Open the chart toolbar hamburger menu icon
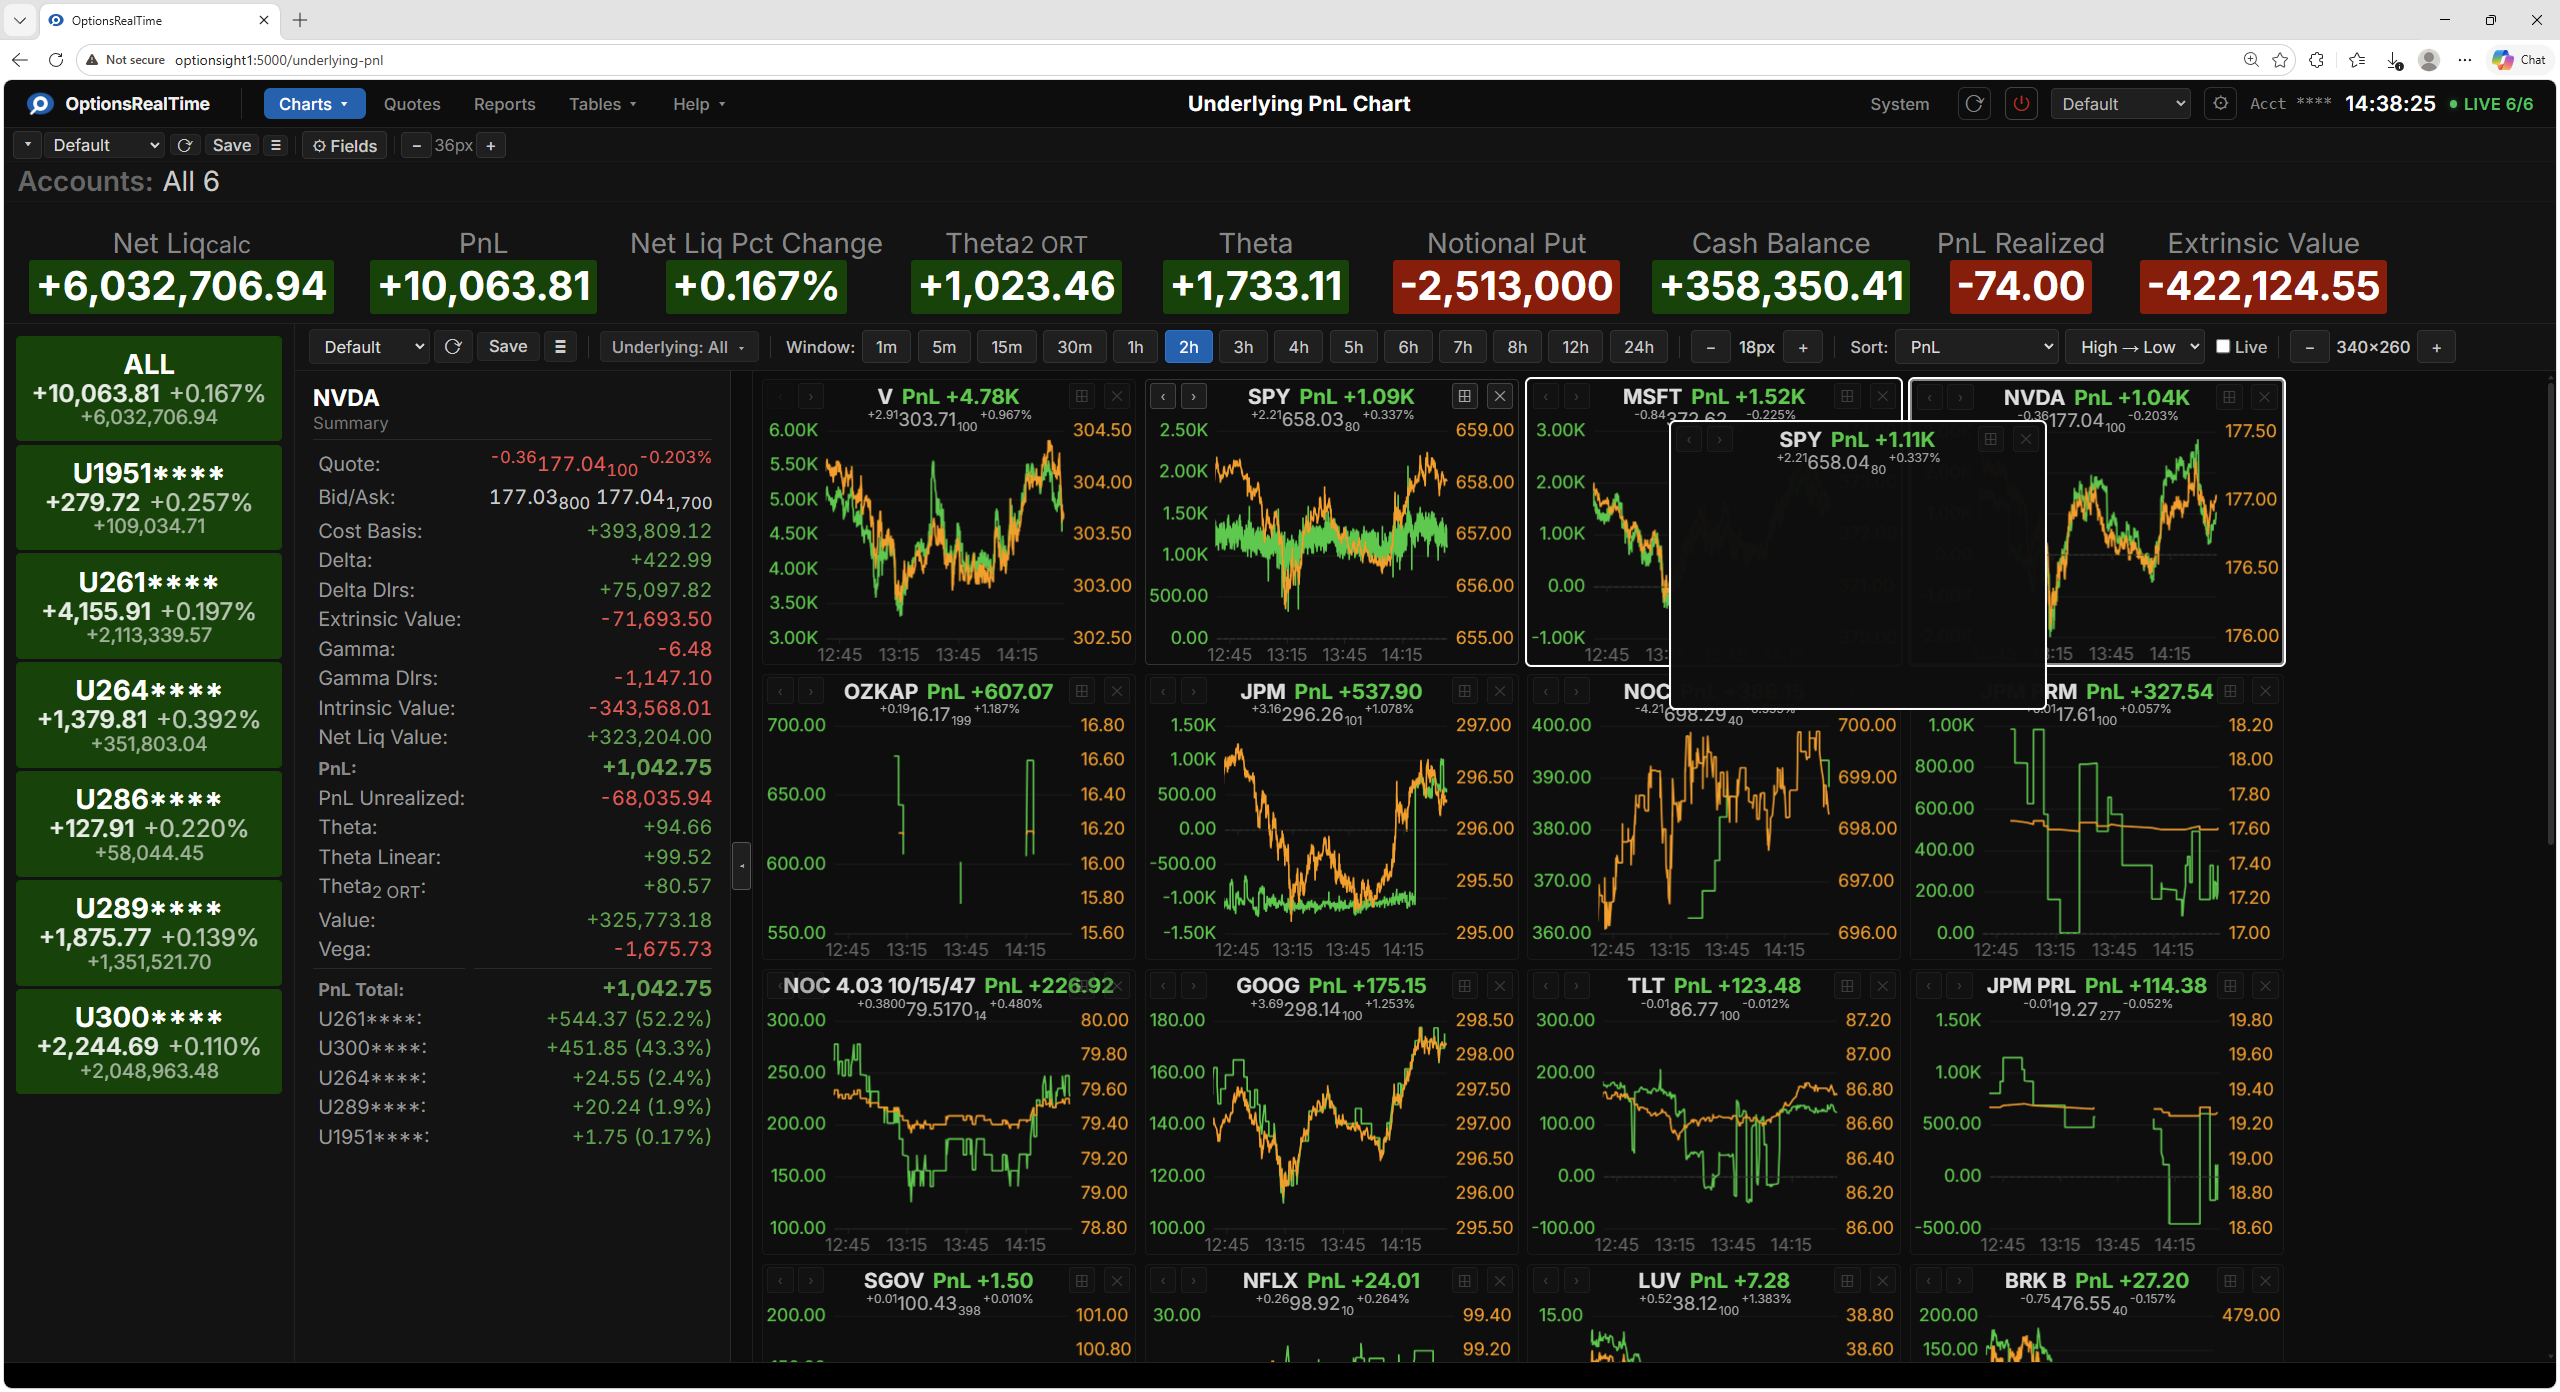Viewport: 2560px width, 1392px height. coord(560,347)
